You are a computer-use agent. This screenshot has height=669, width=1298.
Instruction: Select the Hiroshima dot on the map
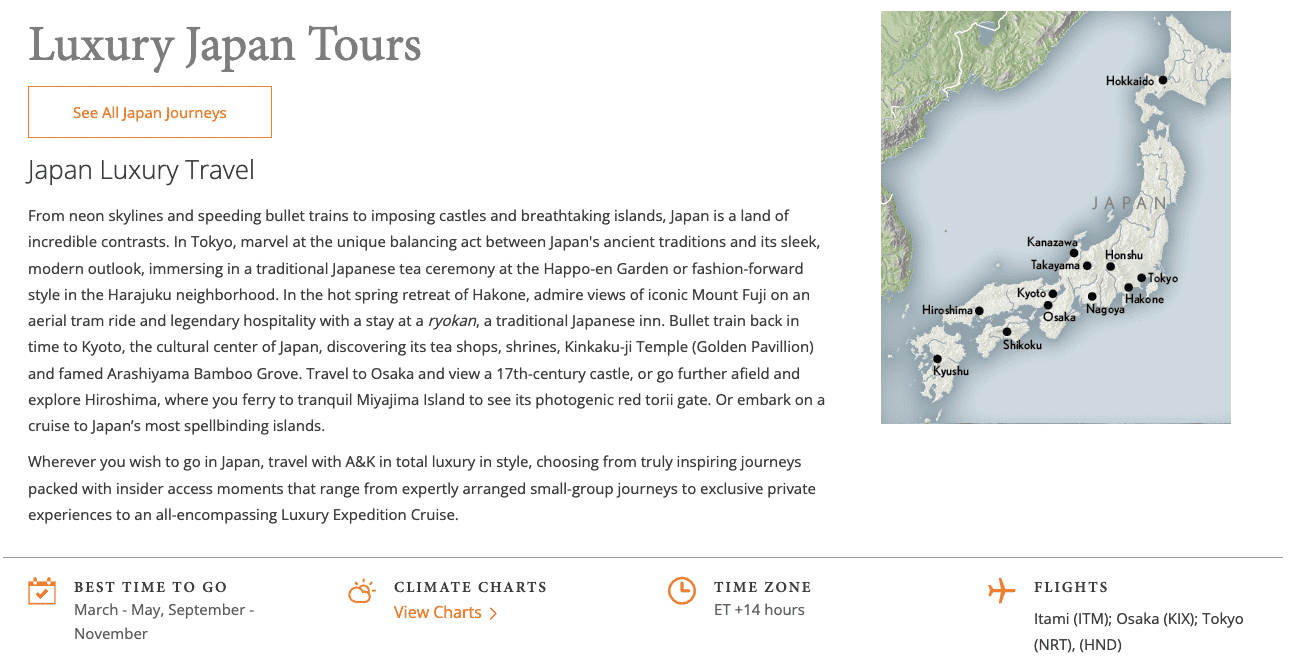pos(979,311)
